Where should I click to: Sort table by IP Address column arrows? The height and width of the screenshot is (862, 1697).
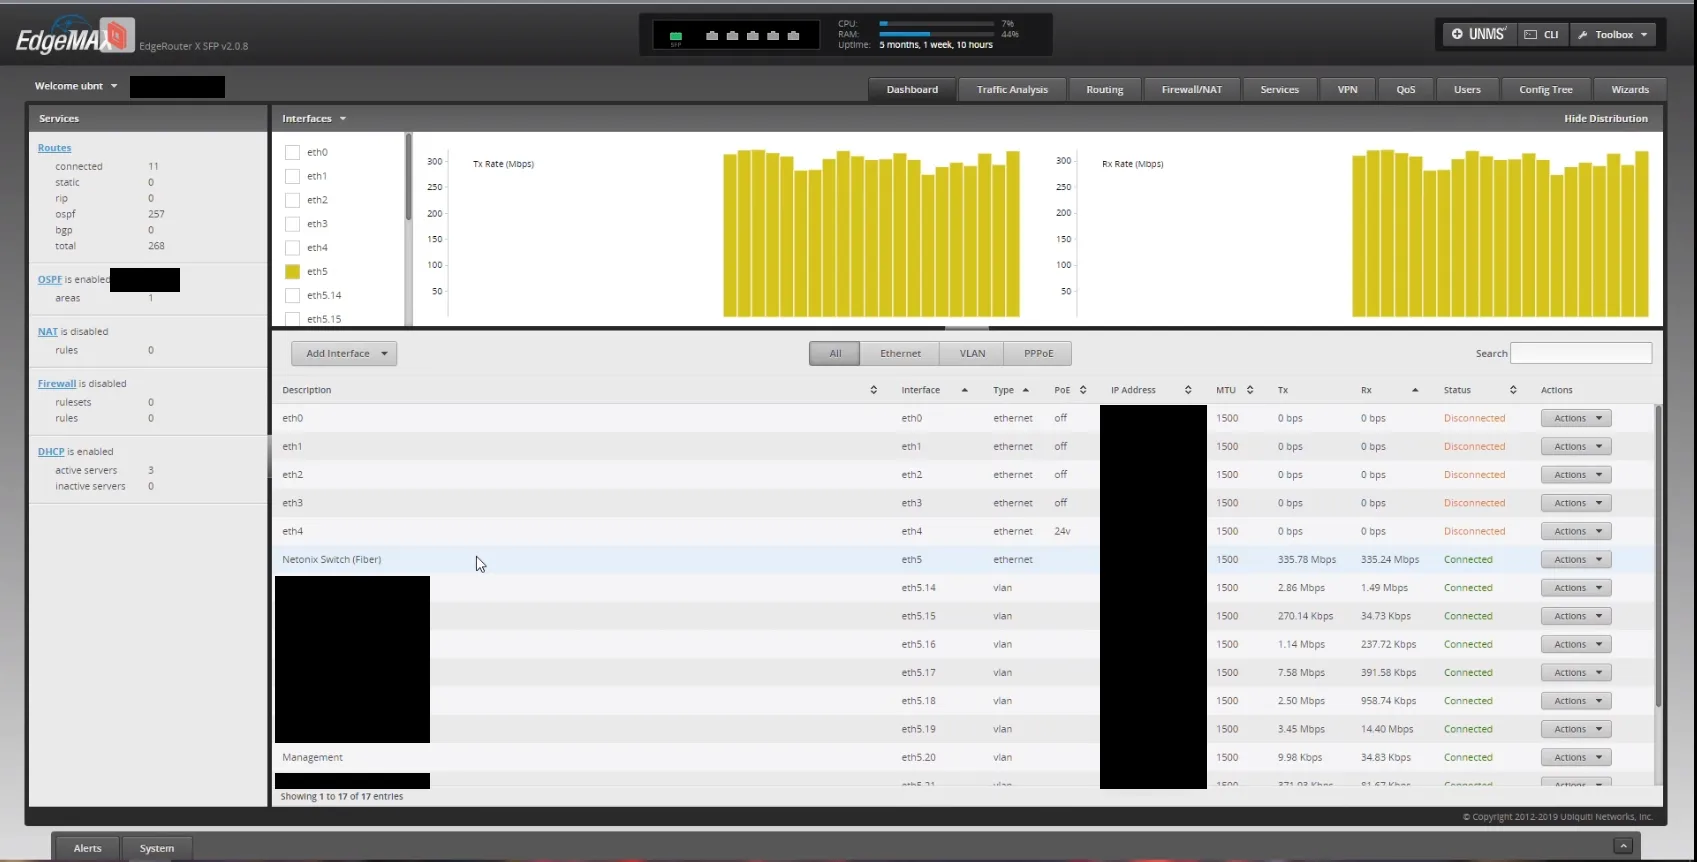(1187, 390)
